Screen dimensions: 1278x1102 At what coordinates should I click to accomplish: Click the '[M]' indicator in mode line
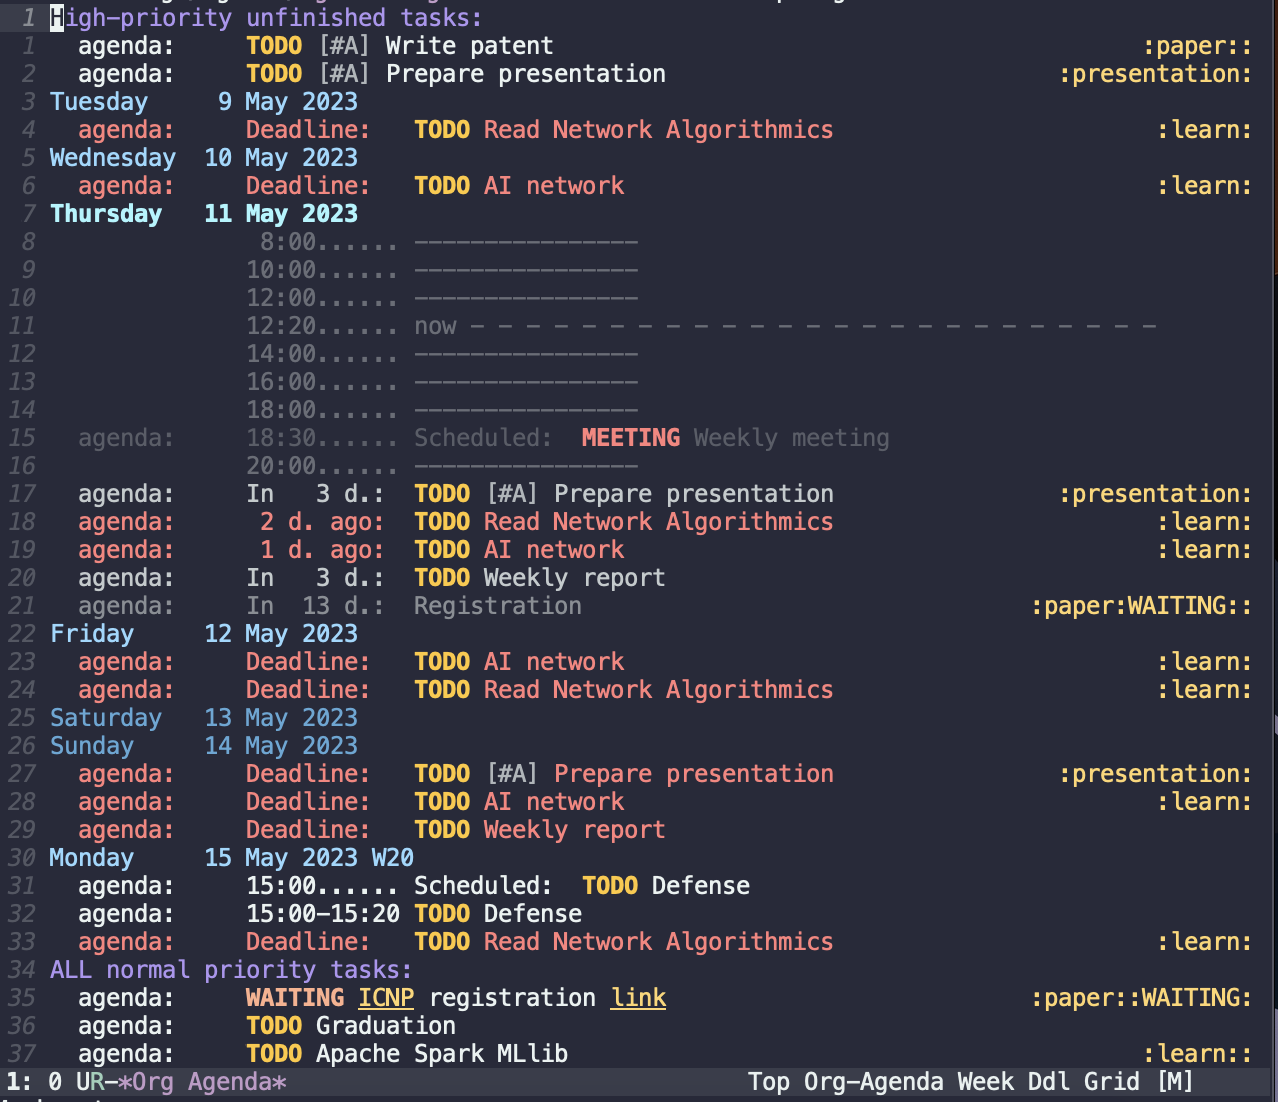[1174, 1082]
